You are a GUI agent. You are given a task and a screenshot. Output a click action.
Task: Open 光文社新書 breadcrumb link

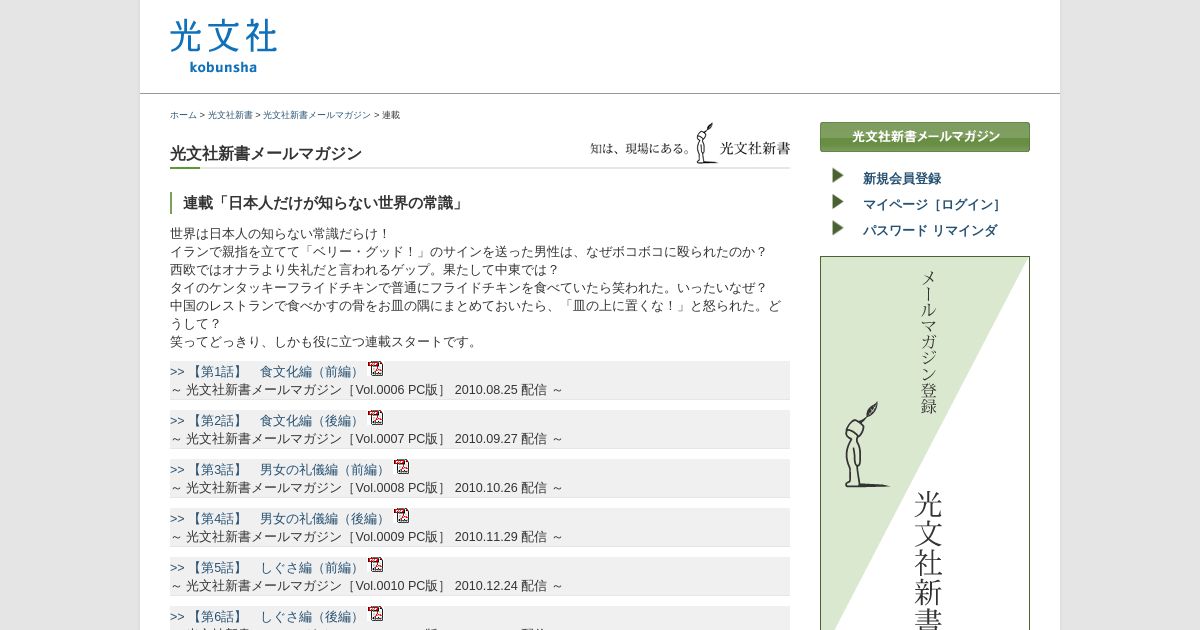click(x=230, y=115)
